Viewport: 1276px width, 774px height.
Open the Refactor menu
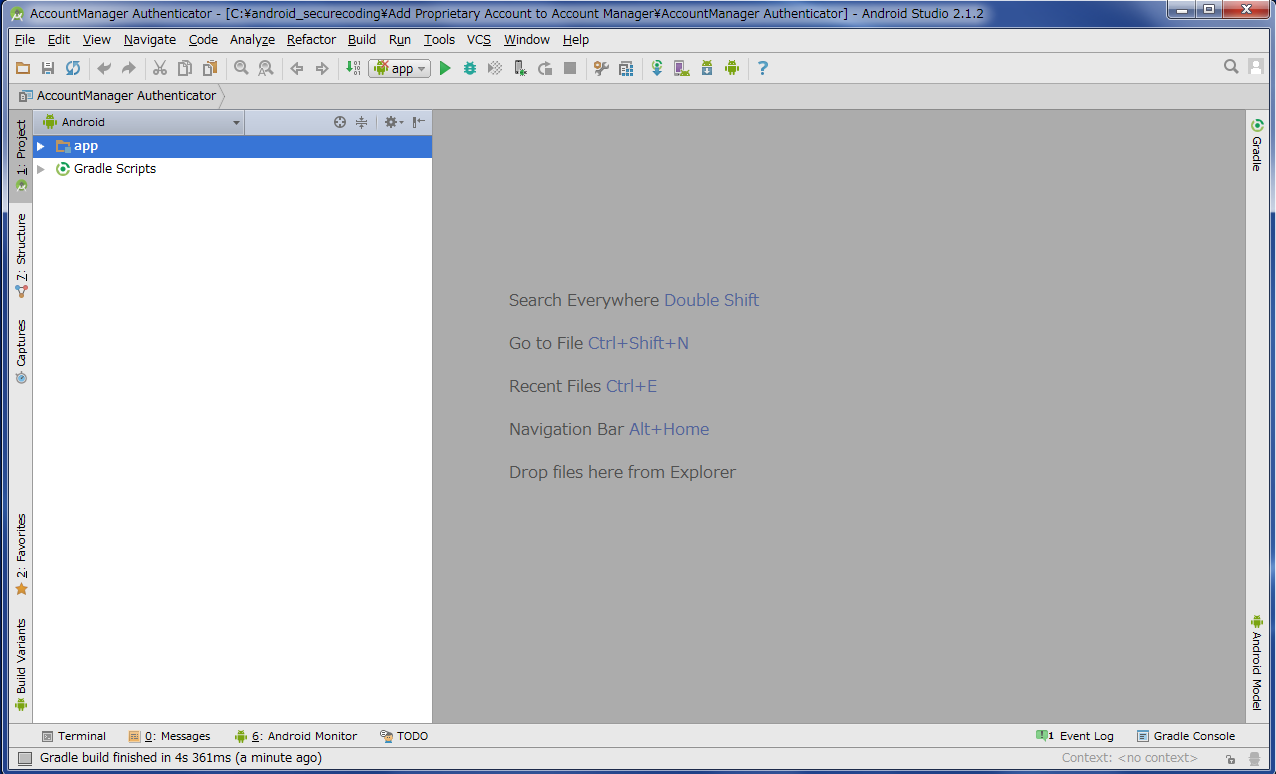311,40
